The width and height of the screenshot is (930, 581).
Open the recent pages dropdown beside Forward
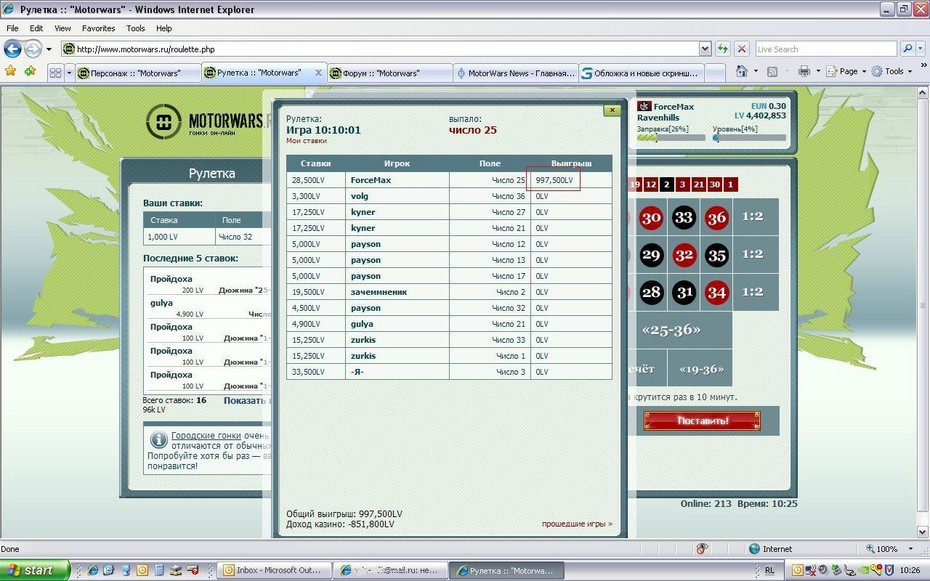pos(49,49)
